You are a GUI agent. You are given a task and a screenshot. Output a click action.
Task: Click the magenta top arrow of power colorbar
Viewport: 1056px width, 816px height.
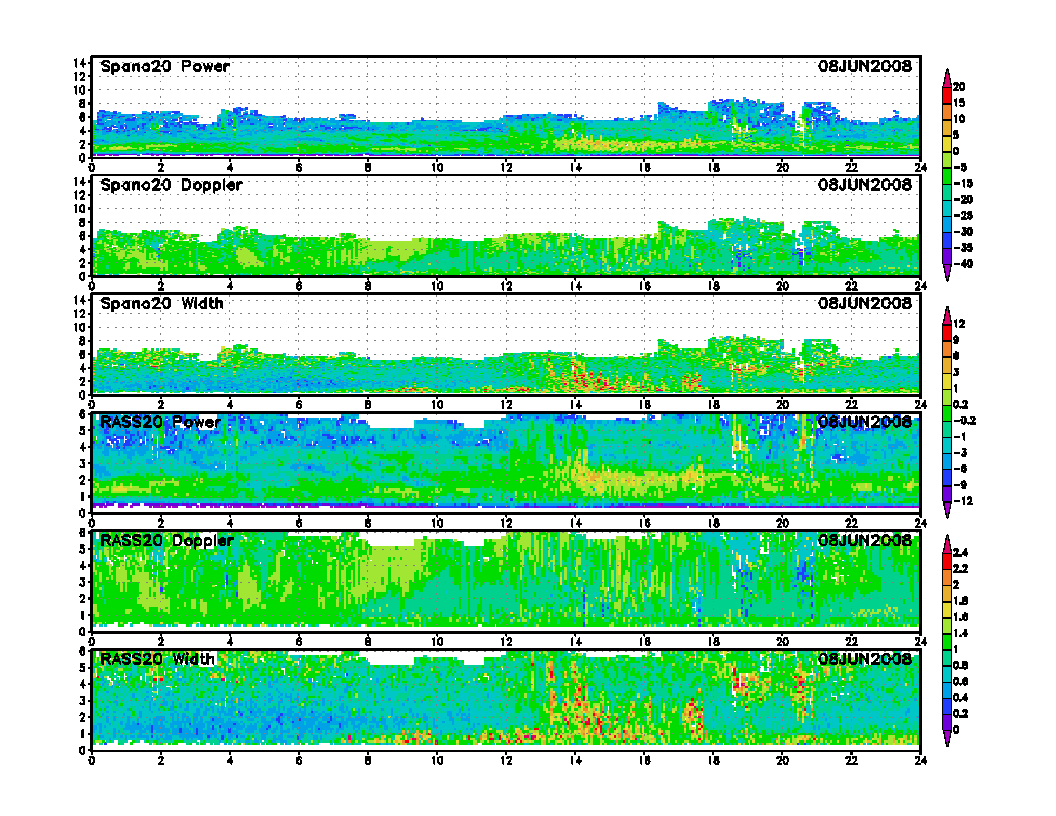947,77
